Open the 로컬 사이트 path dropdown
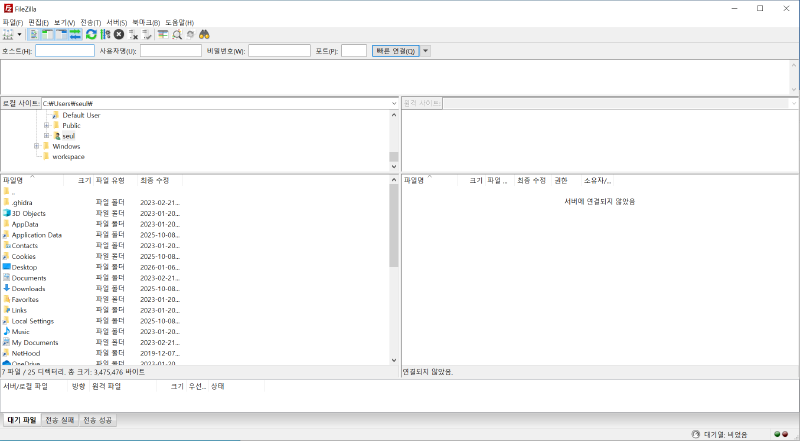800x441 pixels. pyautogui.click(x=394, y=103)
